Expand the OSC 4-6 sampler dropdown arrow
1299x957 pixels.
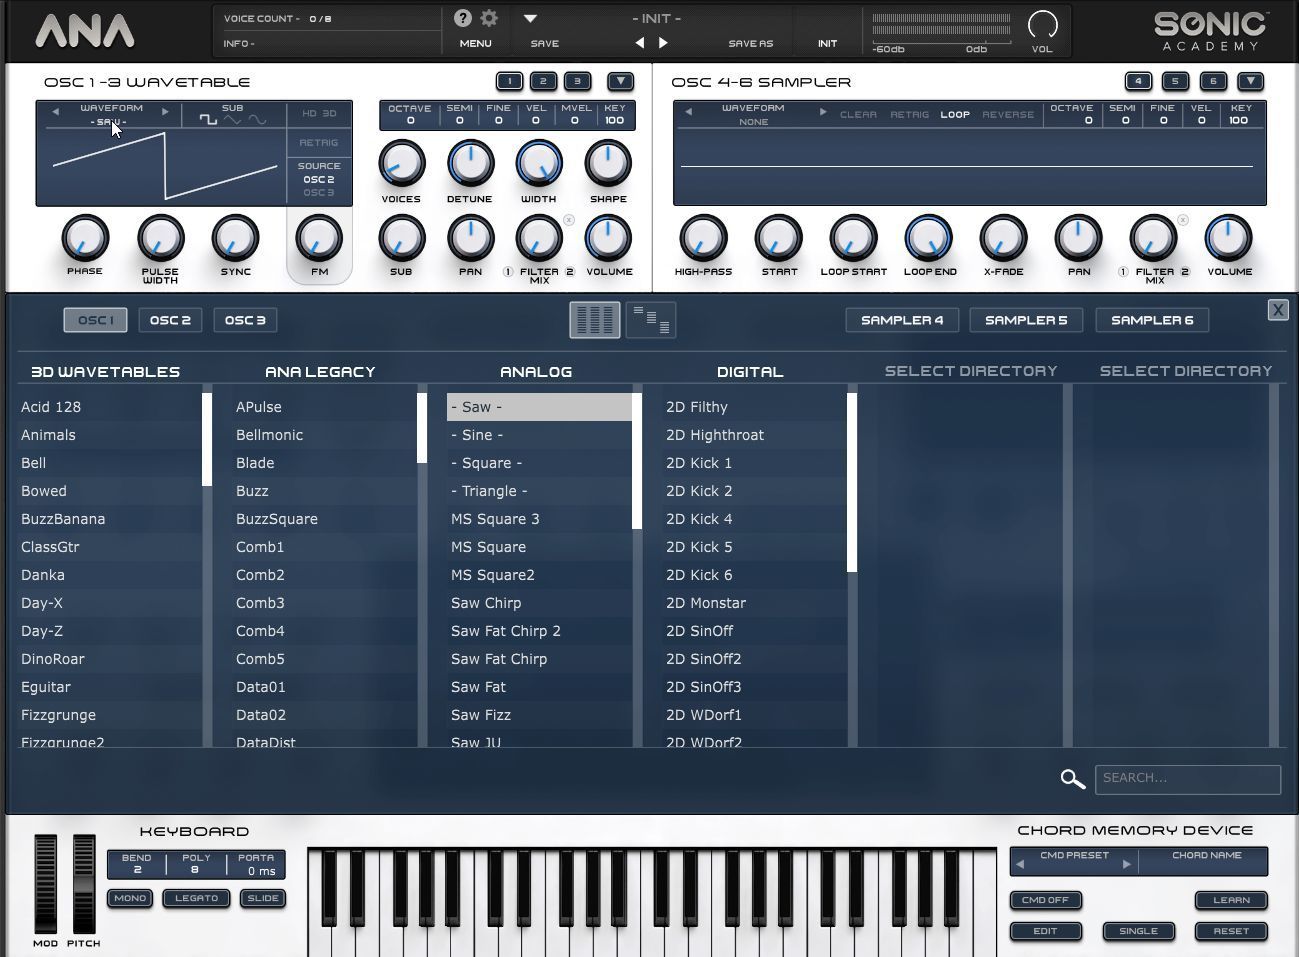pyautogui.click(x=1250, y=81)
